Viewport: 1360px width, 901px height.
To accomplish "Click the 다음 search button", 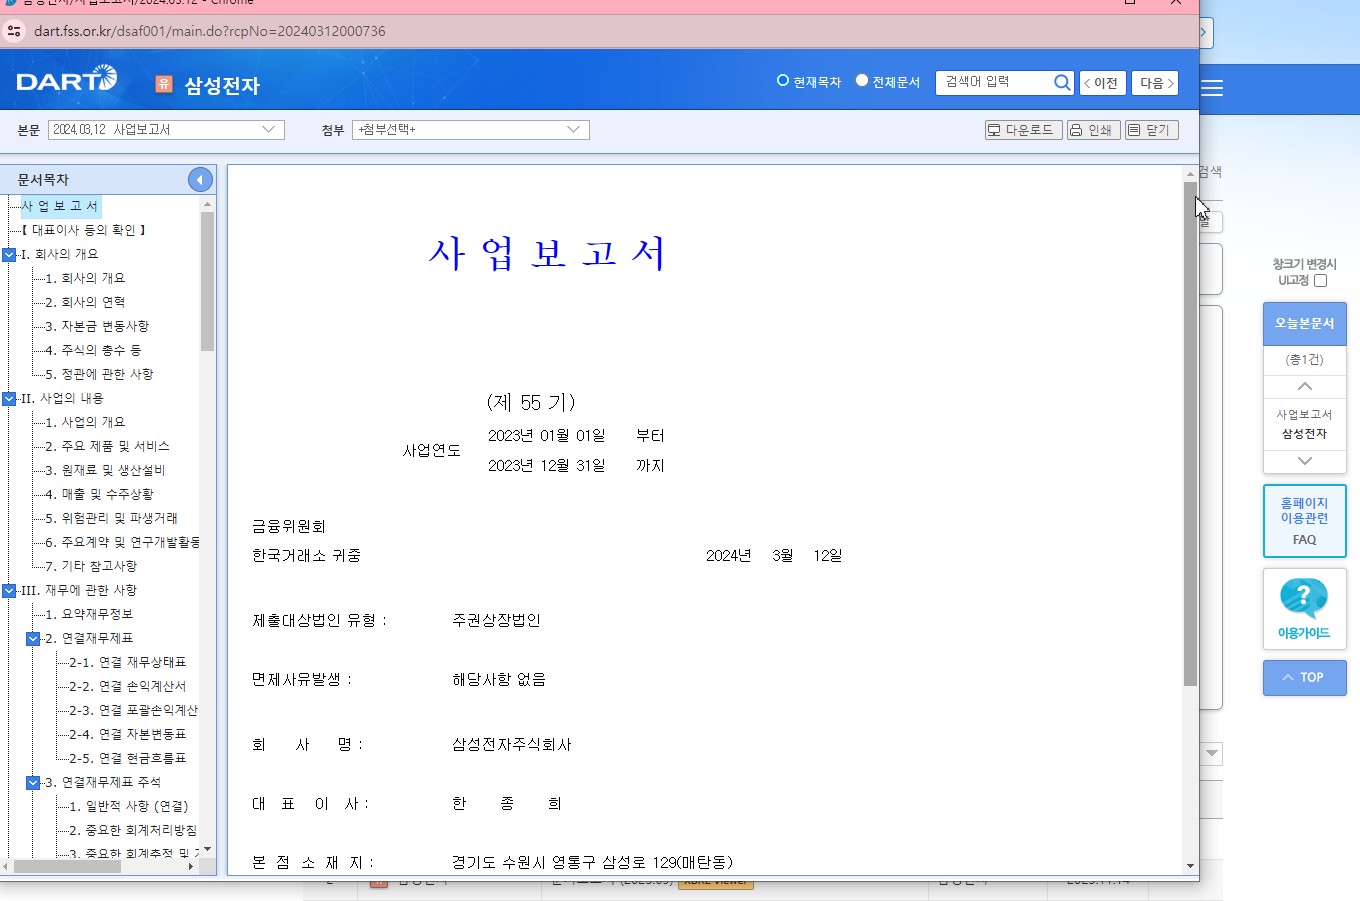I will pyautogui.click(x=1155, y=83).
